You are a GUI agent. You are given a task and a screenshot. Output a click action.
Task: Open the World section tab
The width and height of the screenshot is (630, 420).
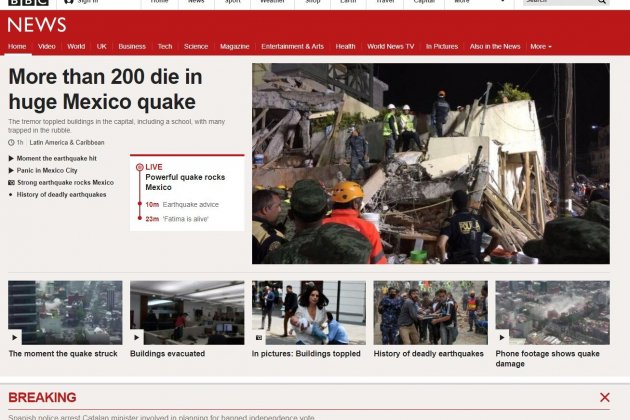point(76,47)
